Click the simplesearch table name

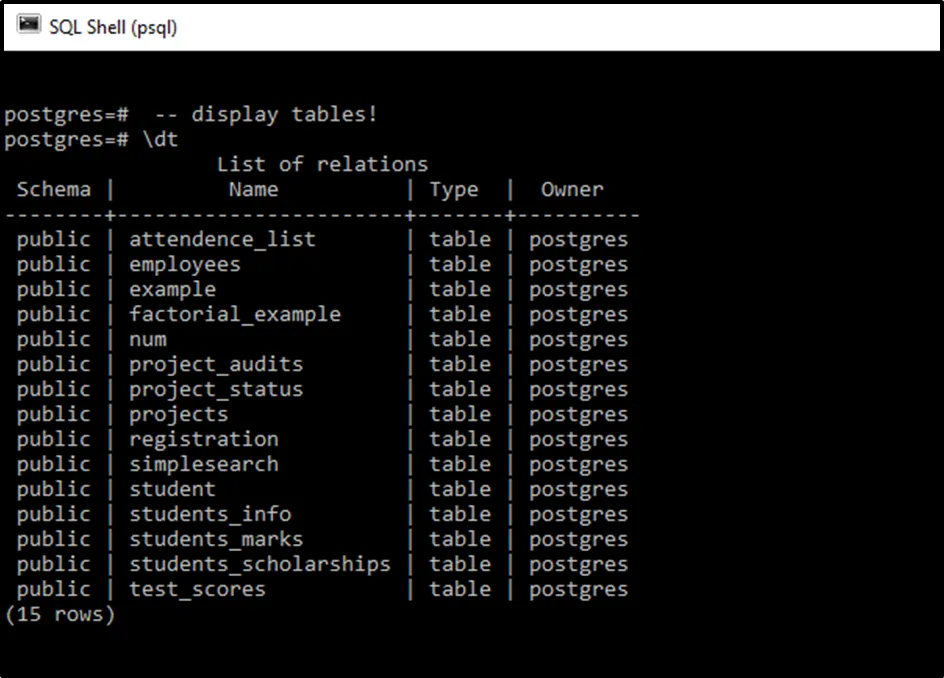204,465
